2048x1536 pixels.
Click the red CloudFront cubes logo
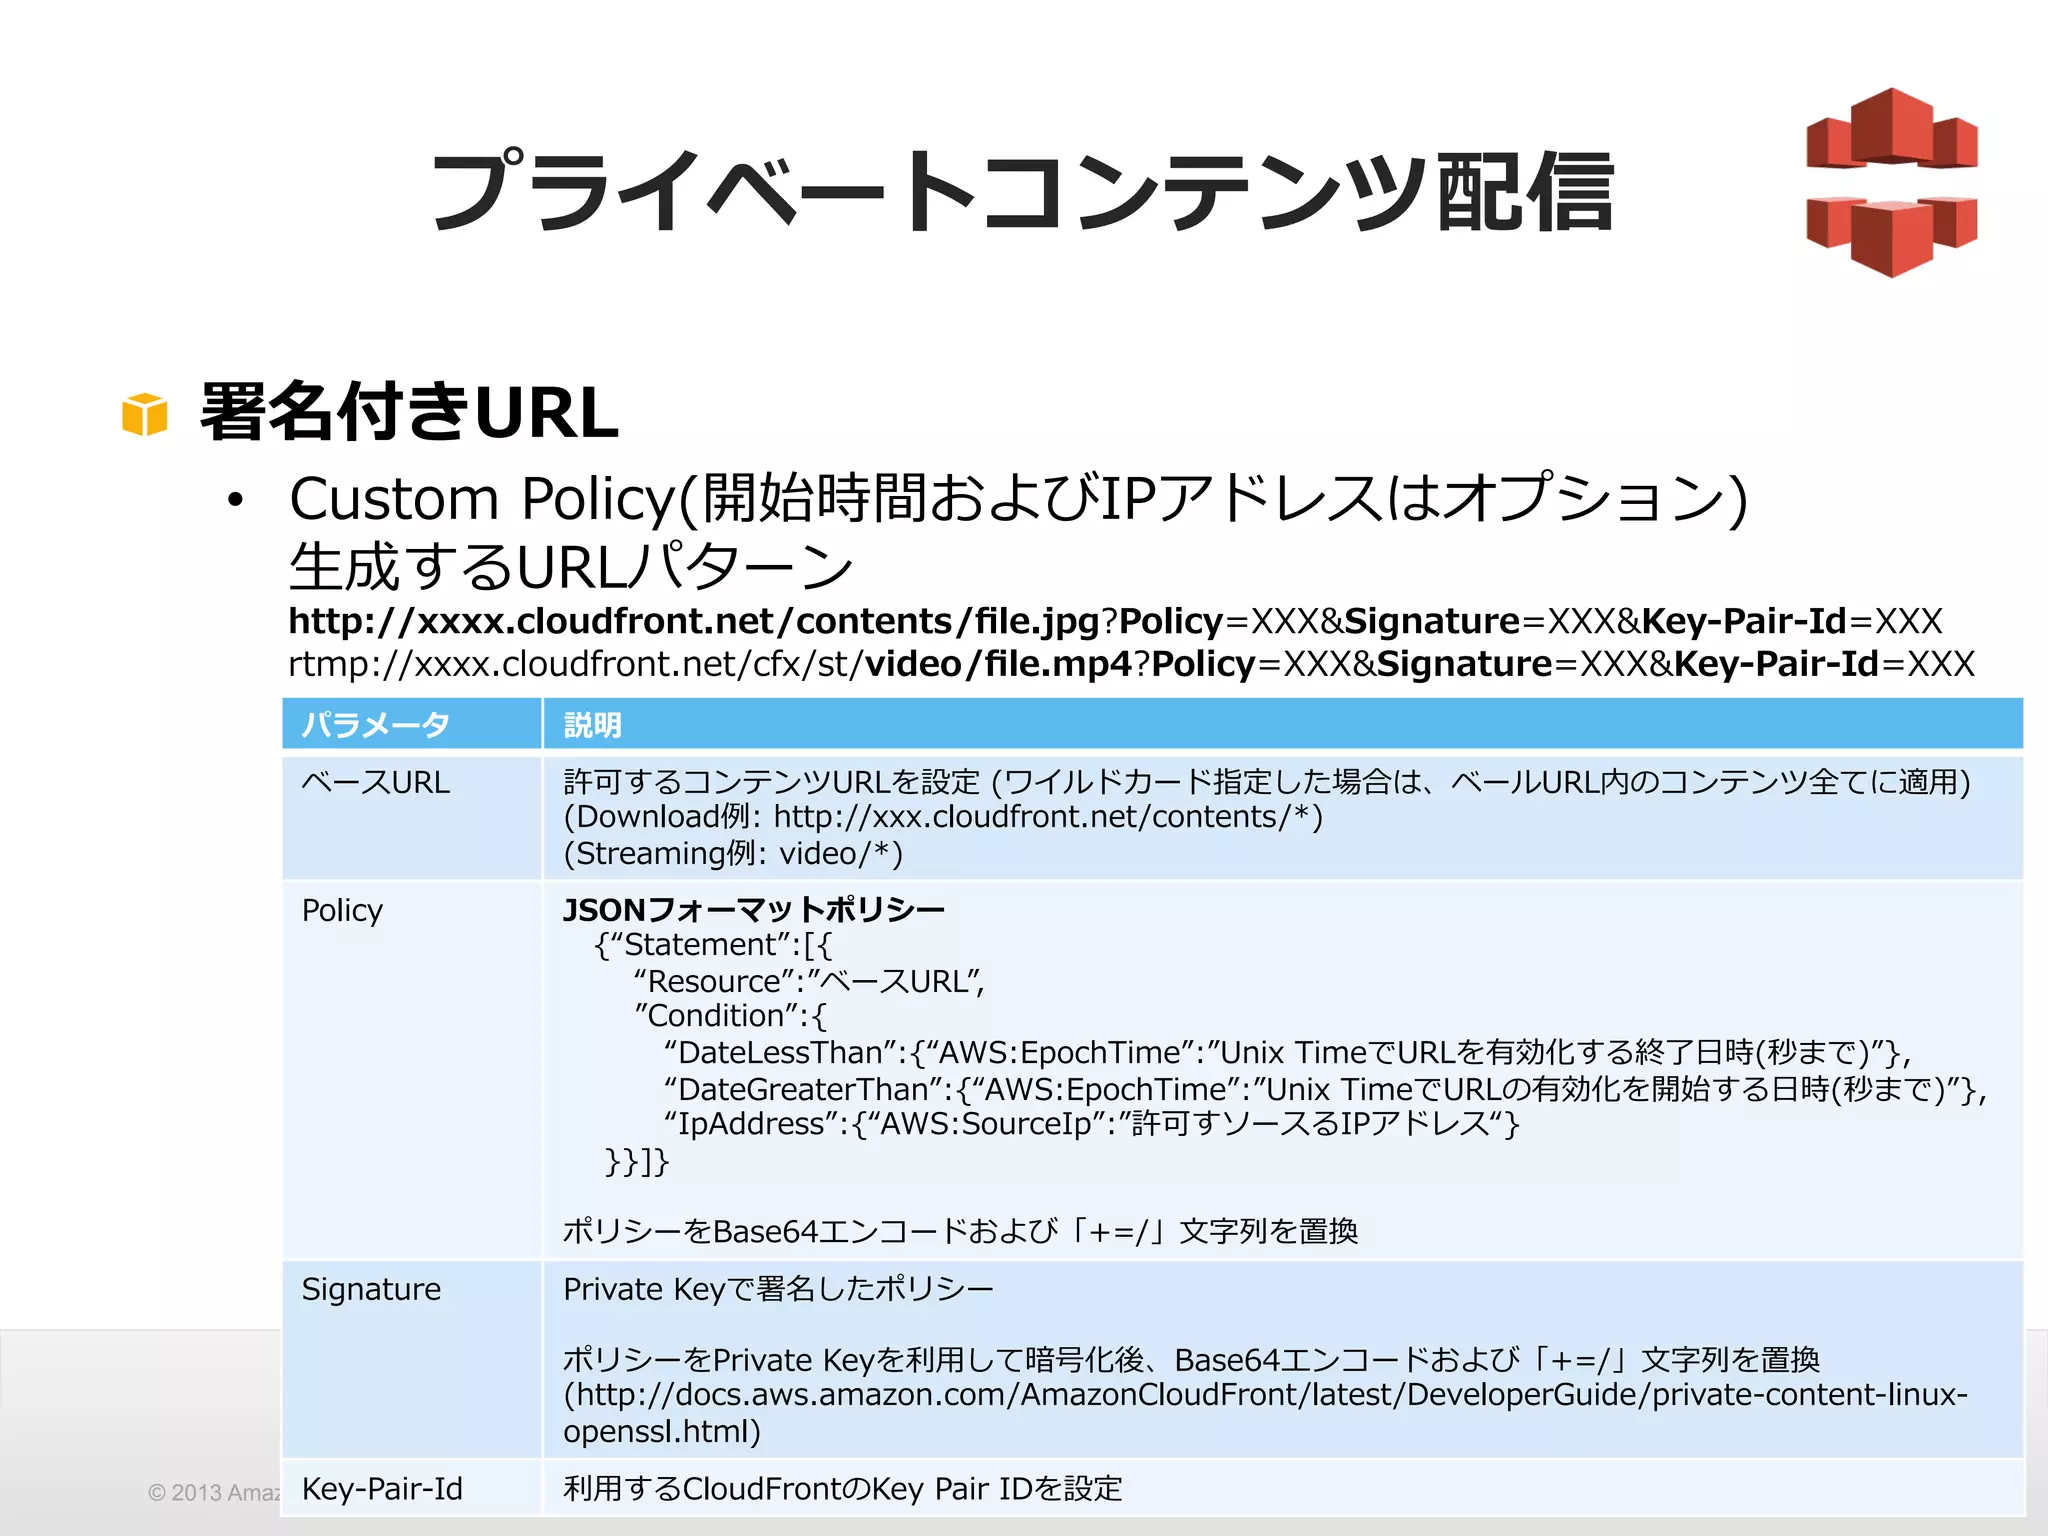coord(1892,182)
